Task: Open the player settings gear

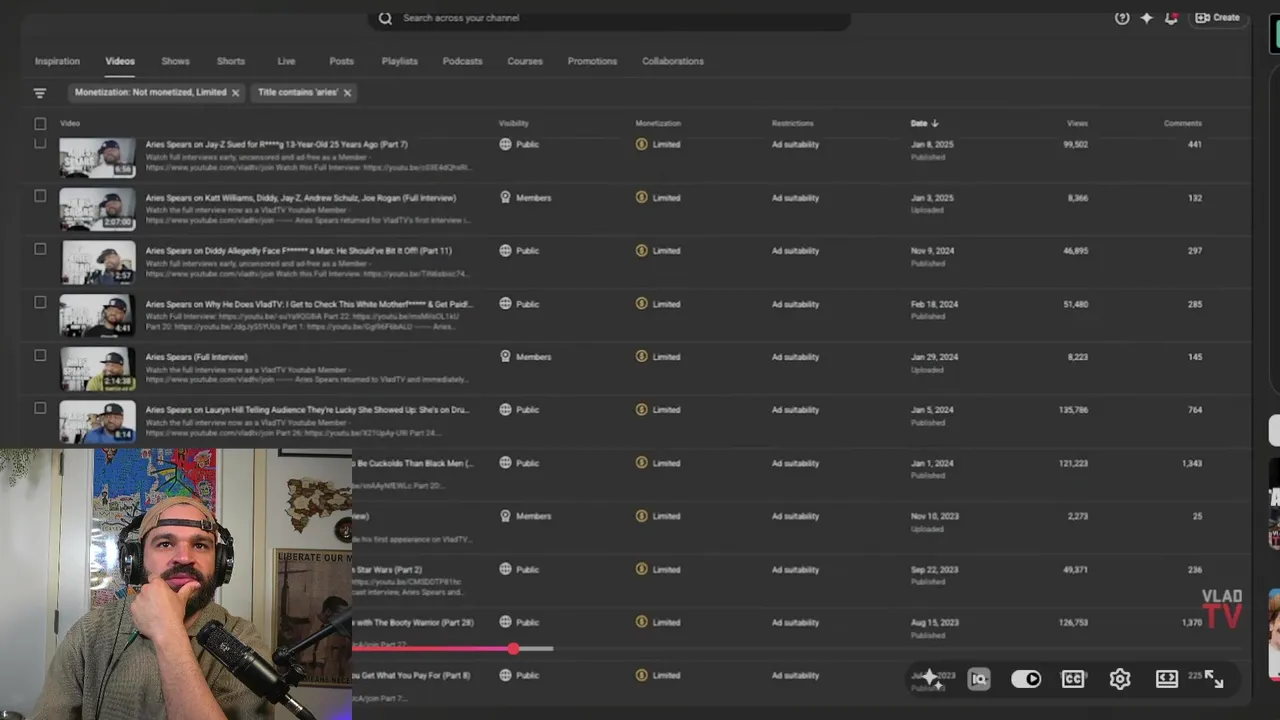Action: 1120,679
